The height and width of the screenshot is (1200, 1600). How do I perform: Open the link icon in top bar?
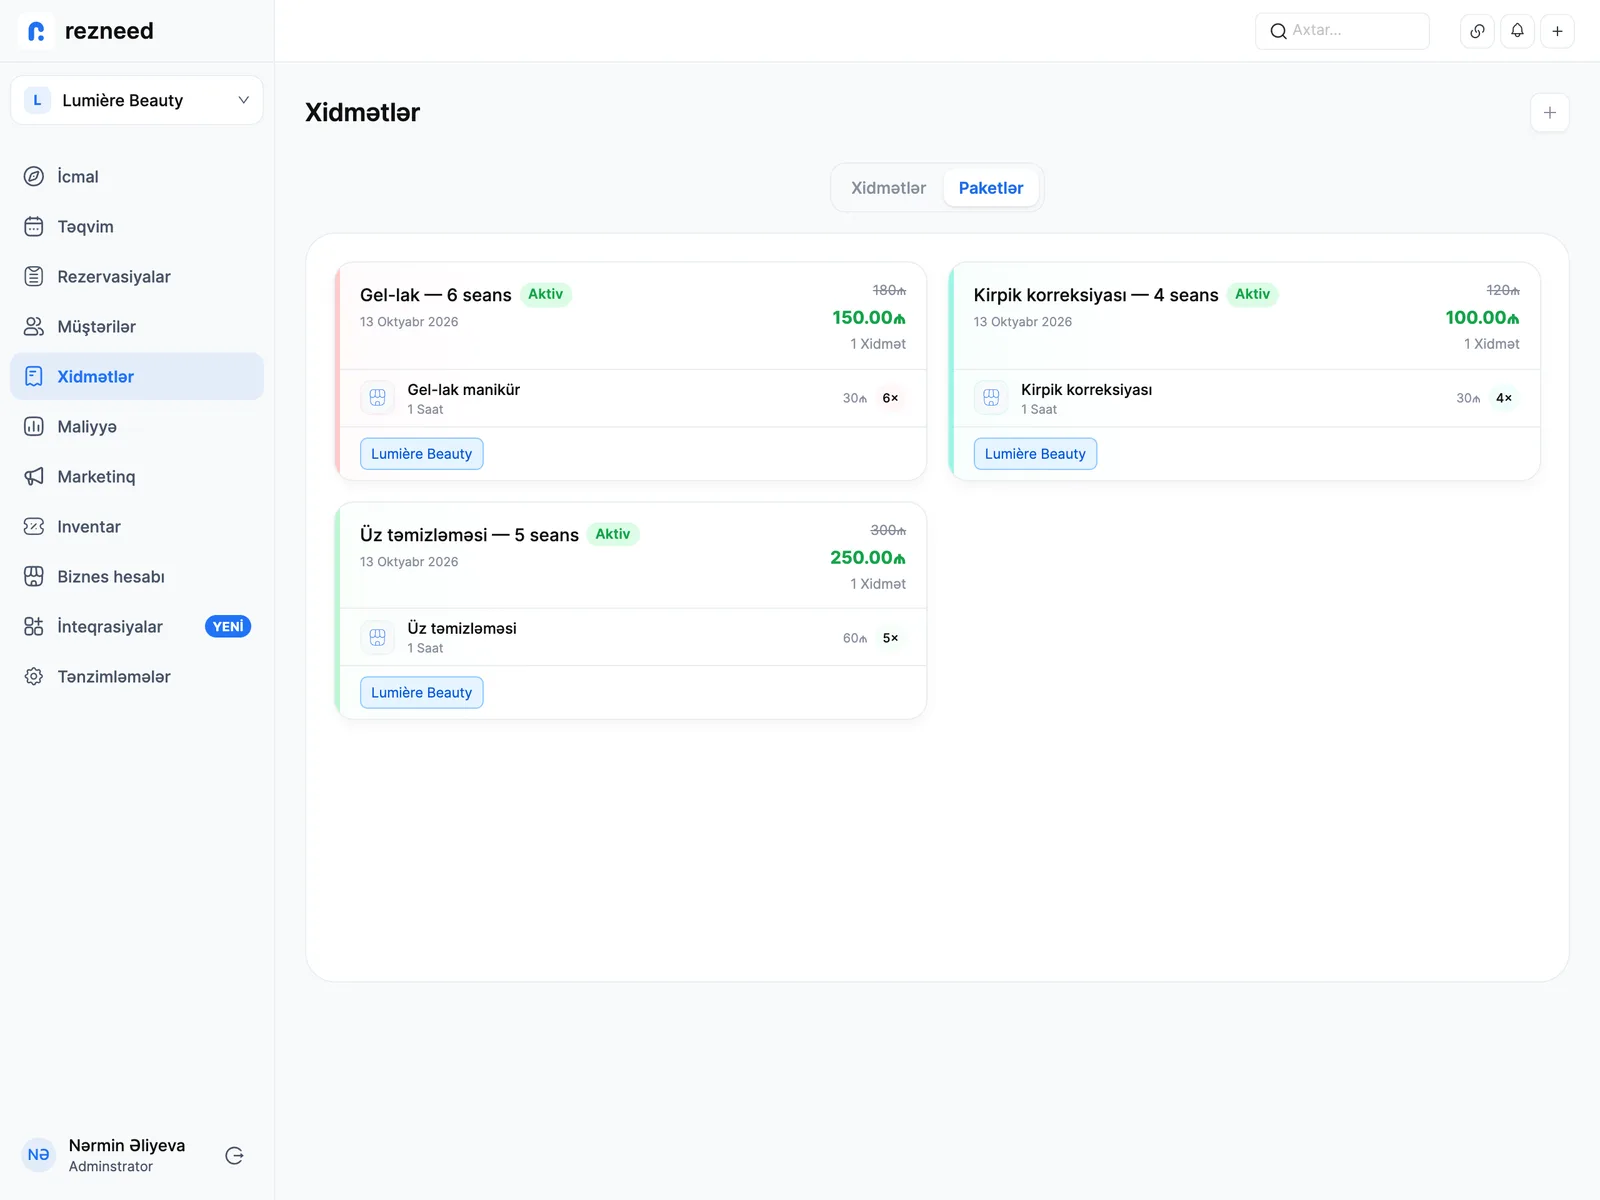[1477, 31]
